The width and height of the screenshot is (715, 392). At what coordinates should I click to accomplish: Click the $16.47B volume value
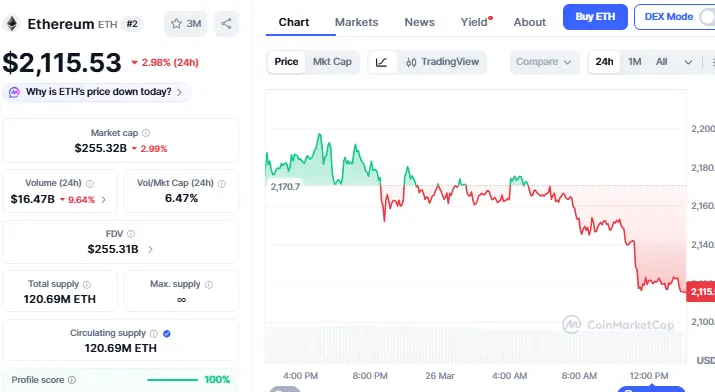click(32, 199)
